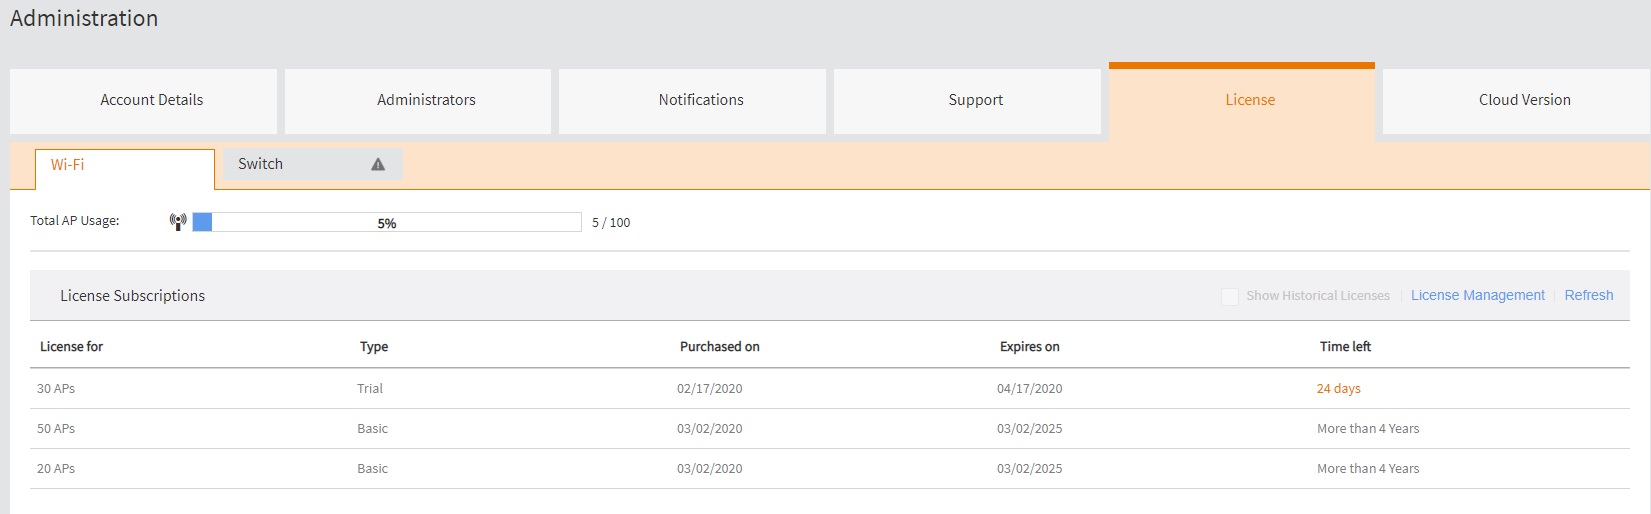Click the Total AP Usage progress bar
Screen dimensions: 1651x514
(387, 222)
